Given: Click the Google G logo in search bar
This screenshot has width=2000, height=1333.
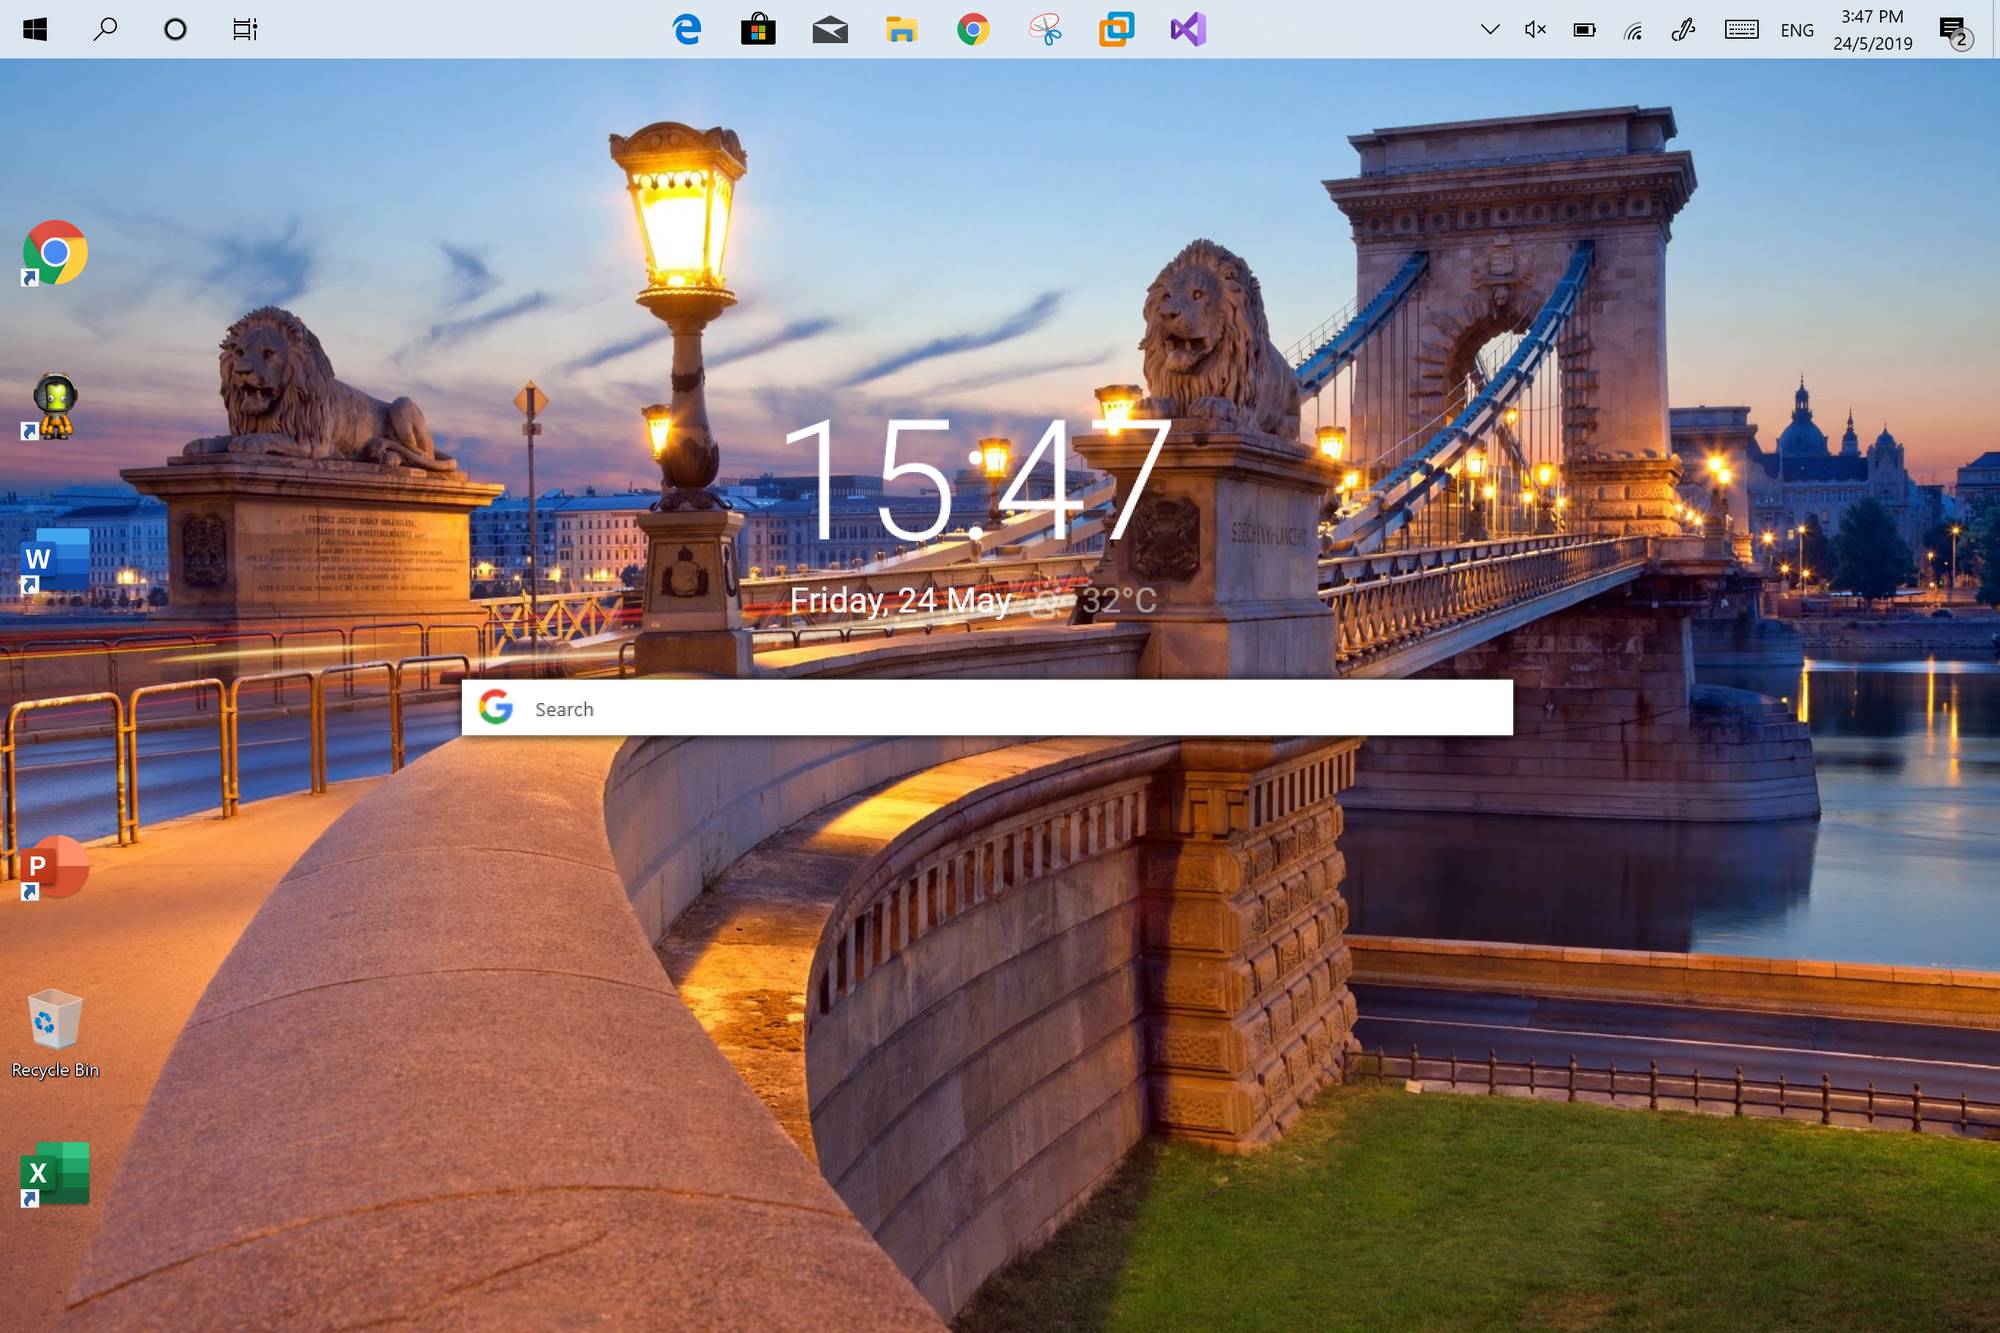Looking at the screenshot, I should coord(495,707).
